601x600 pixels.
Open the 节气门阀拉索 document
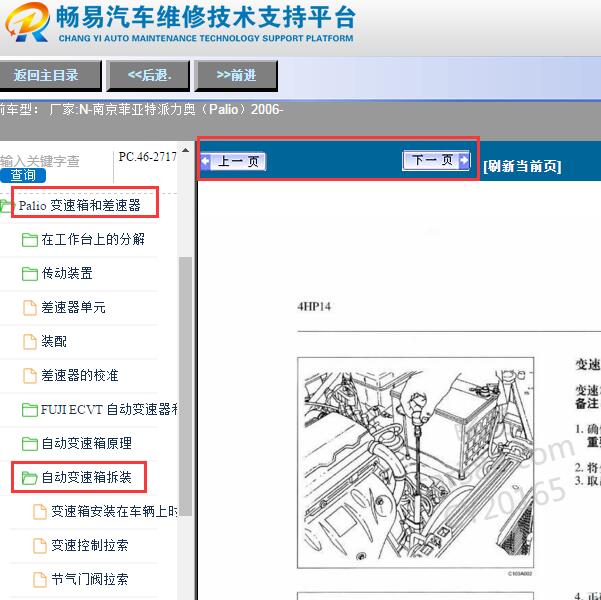pyautogui.click(x=90, y=579)
